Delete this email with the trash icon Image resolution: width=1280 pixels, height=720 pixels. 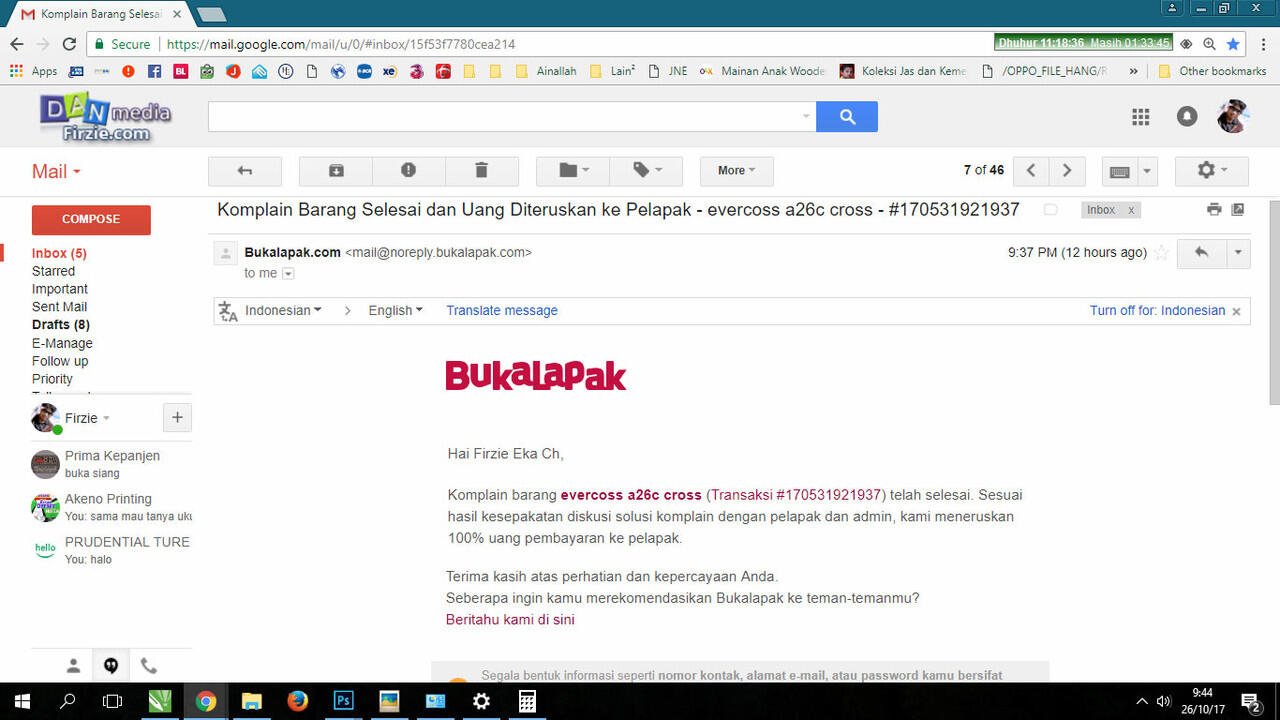pos(481,171)
